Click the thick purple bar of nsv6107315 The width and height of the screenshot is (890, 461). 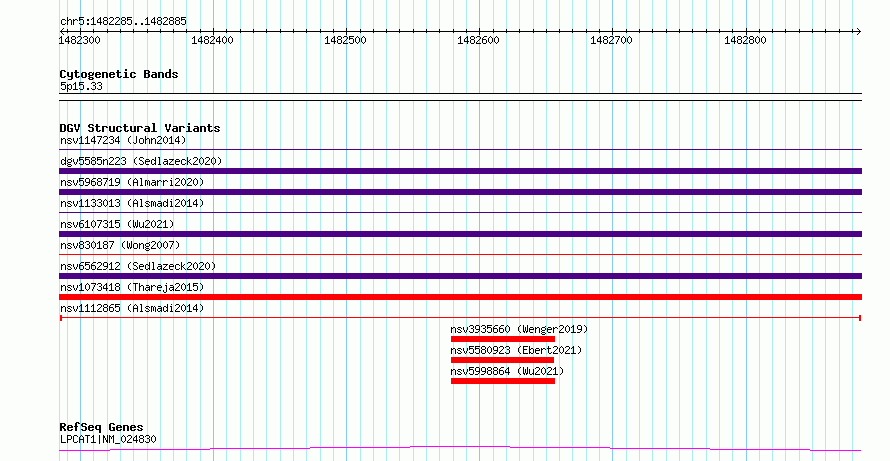click(x=460, y=234)
